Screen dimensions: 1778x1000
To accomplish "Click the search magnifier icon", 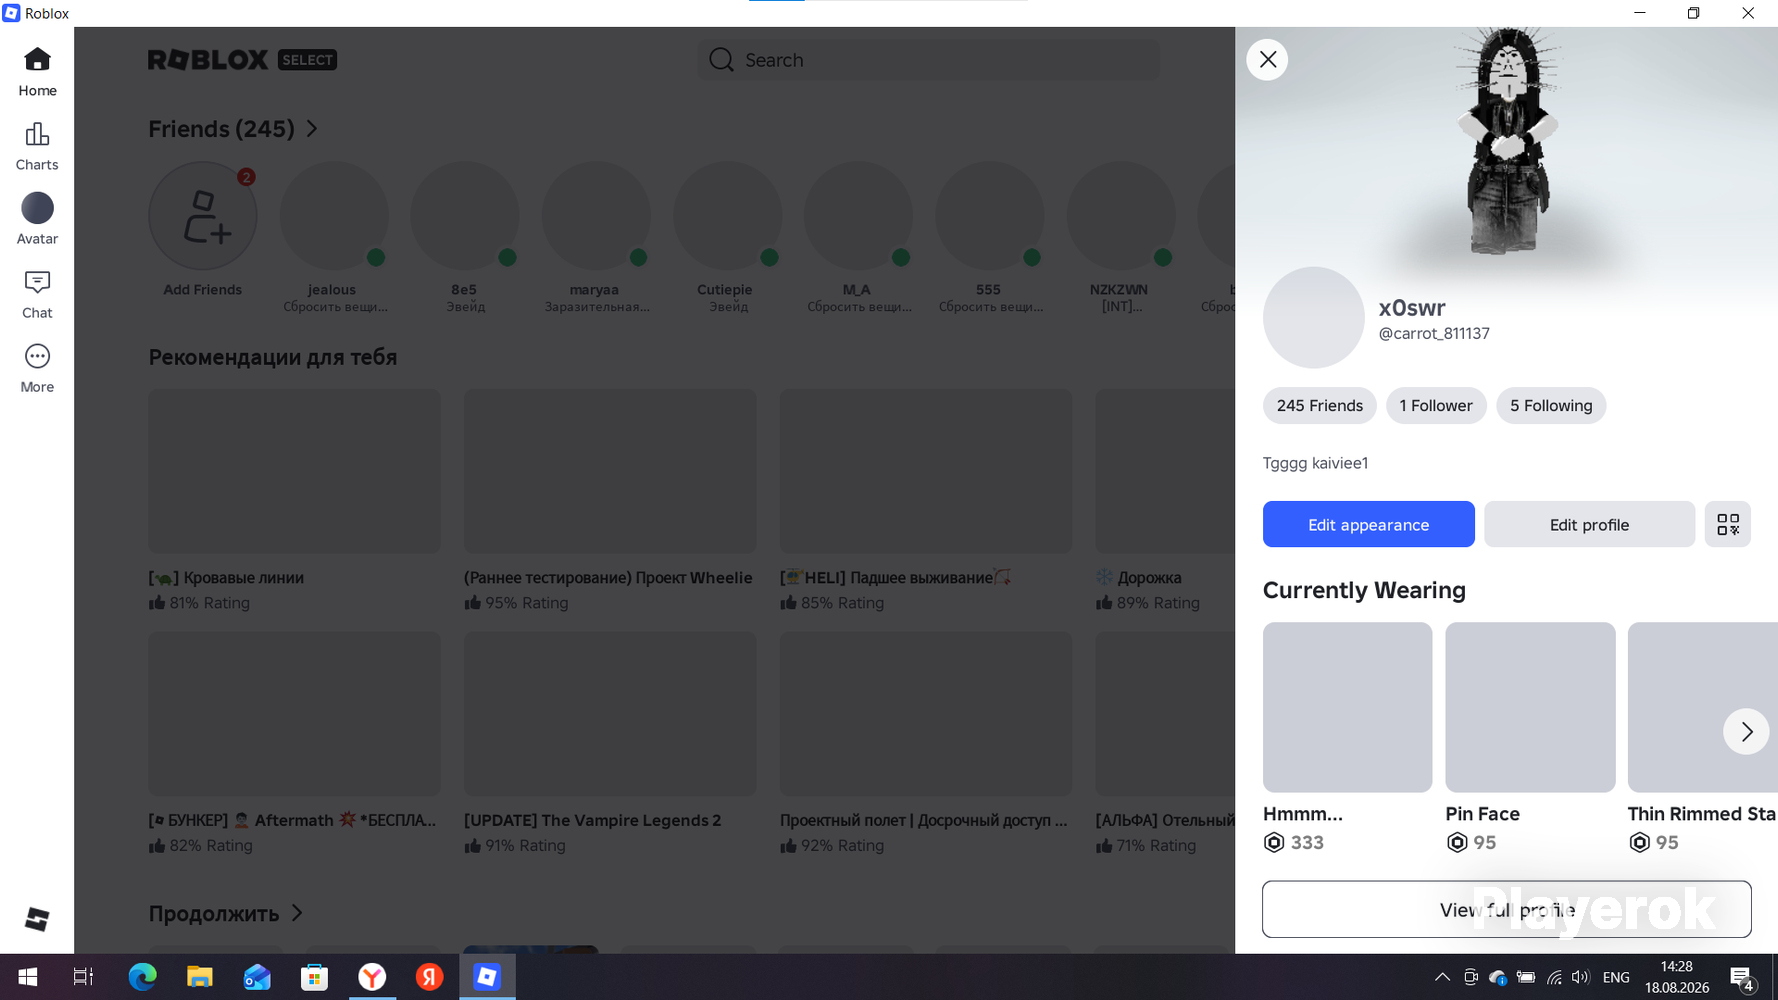I will pyautogui.click(x=721, y=60).
